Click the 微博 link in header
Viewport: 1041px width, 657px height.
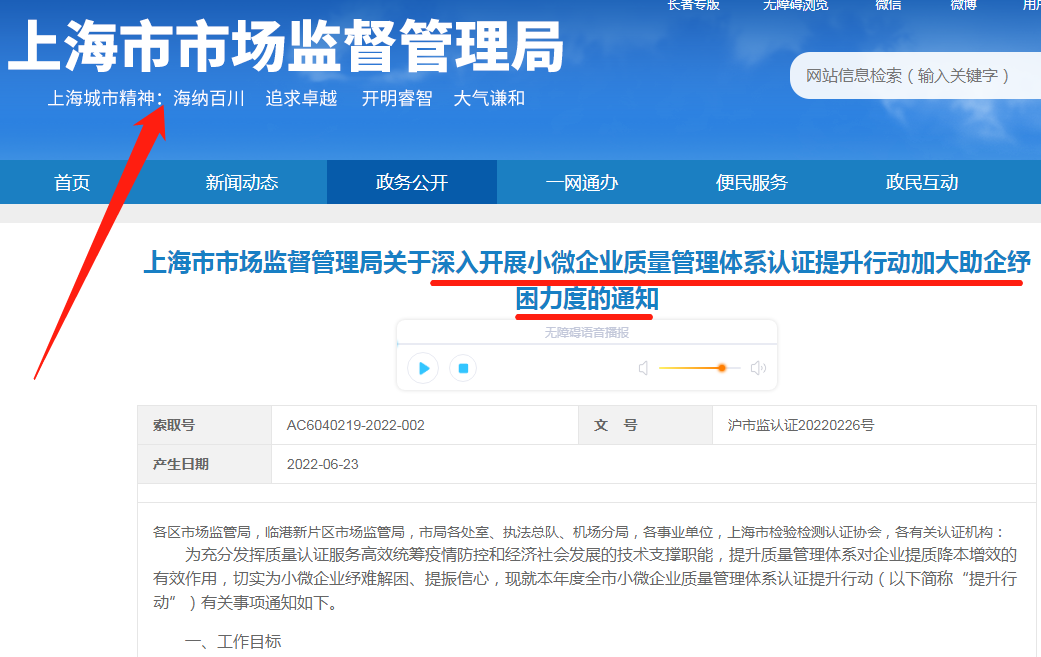tap(963, 5)
